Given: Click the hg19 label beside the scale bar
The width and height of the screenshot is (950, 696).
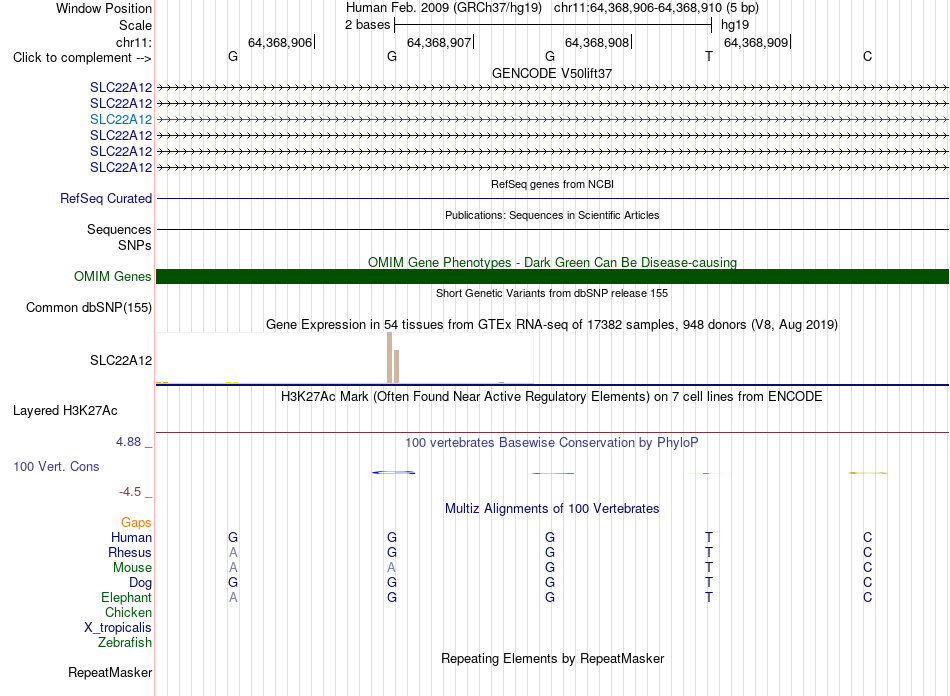Looking at the screenshot, I should tap(735, 25).
